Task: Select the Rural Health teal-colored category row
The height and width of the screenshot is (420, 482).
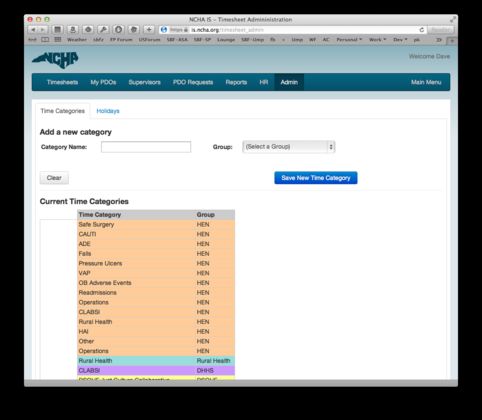Action: click(156, 361)
